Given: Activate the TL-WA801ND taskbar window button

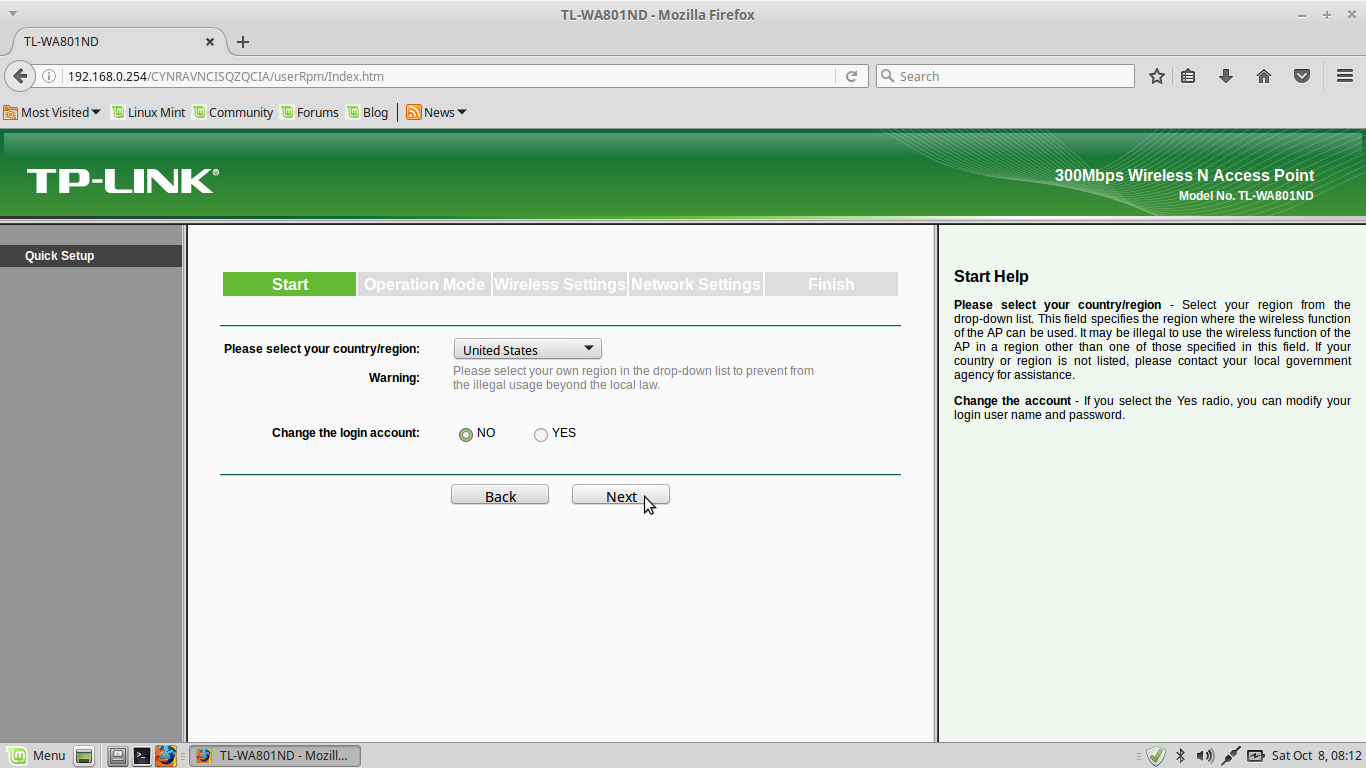Looking at the screenshot, I should click(x=275, y=756).
